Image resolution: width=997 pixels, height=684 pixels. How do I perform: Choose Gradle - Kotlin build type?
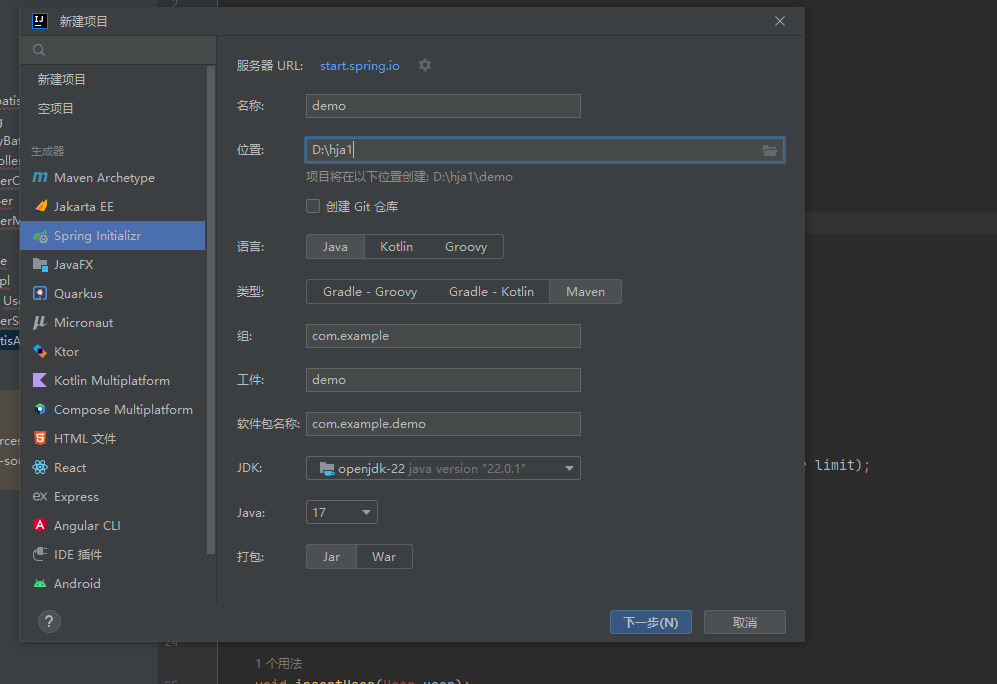point(492,291)
